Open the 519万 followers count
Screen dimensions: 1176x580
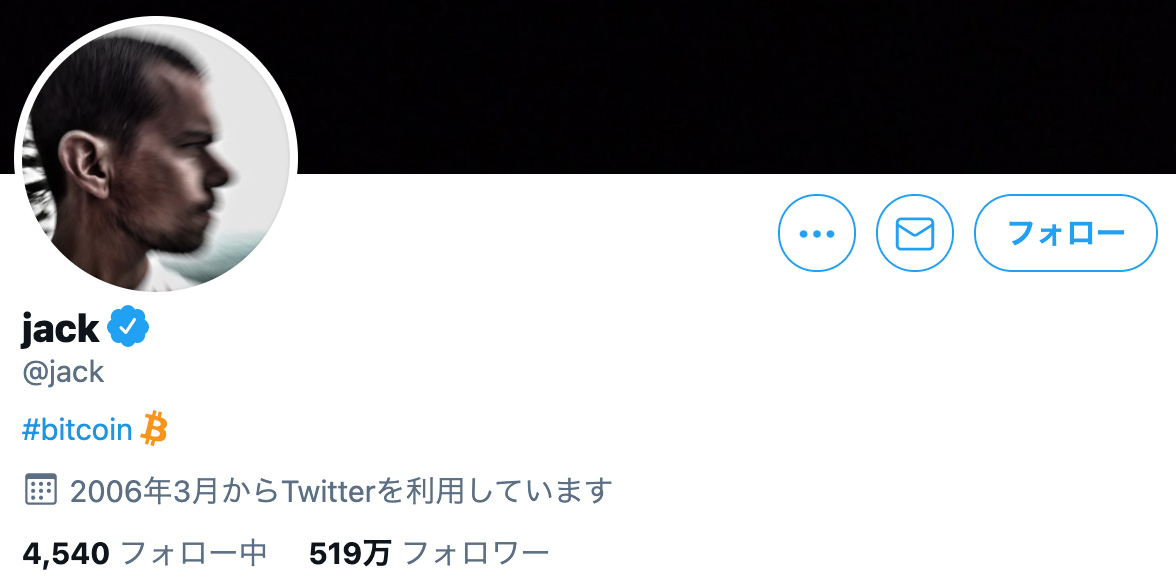click(350, 554)
